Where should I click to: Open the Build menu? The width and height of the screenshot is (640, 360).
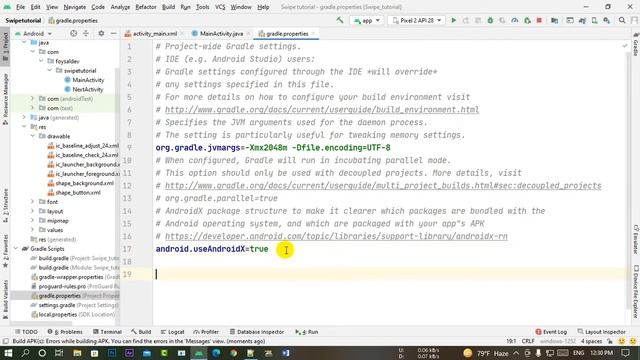(168, 7)
